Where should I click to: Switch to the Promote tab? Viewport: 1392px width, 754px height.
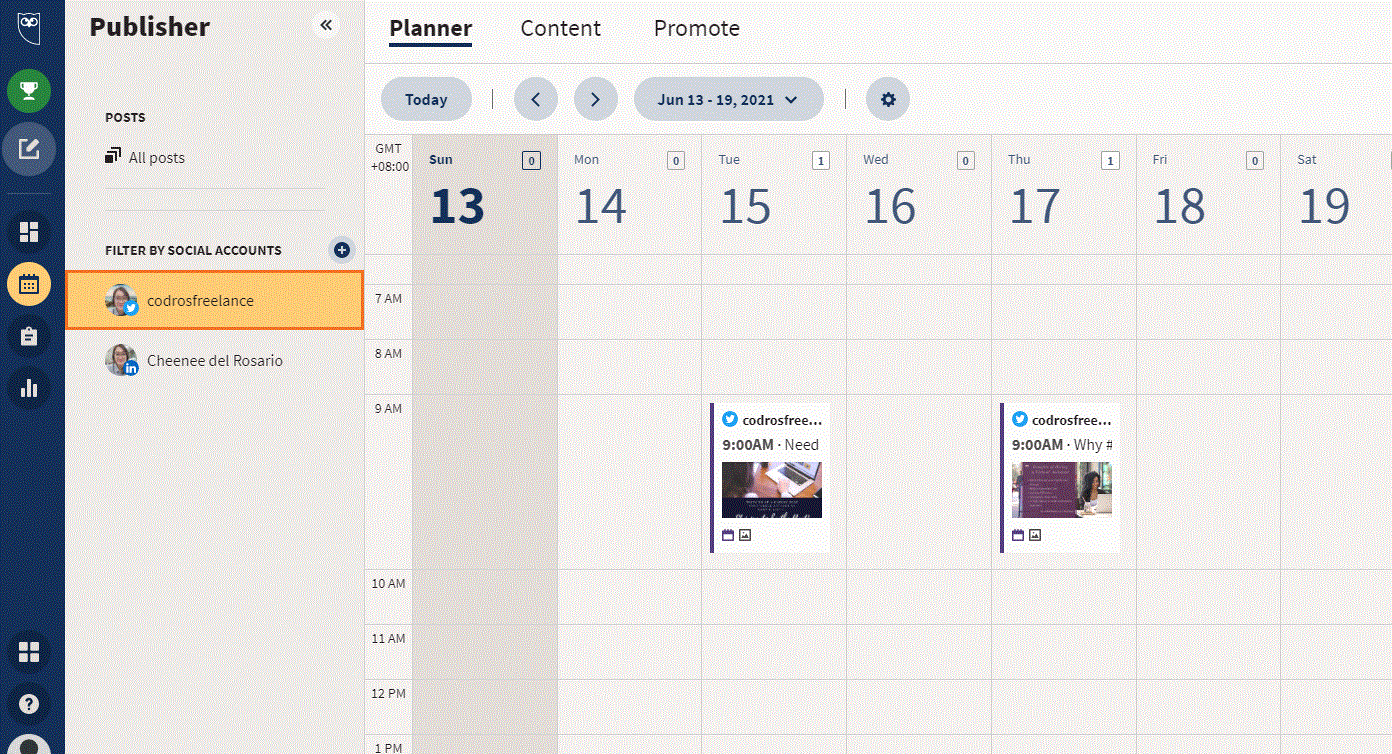pos(697,28)
